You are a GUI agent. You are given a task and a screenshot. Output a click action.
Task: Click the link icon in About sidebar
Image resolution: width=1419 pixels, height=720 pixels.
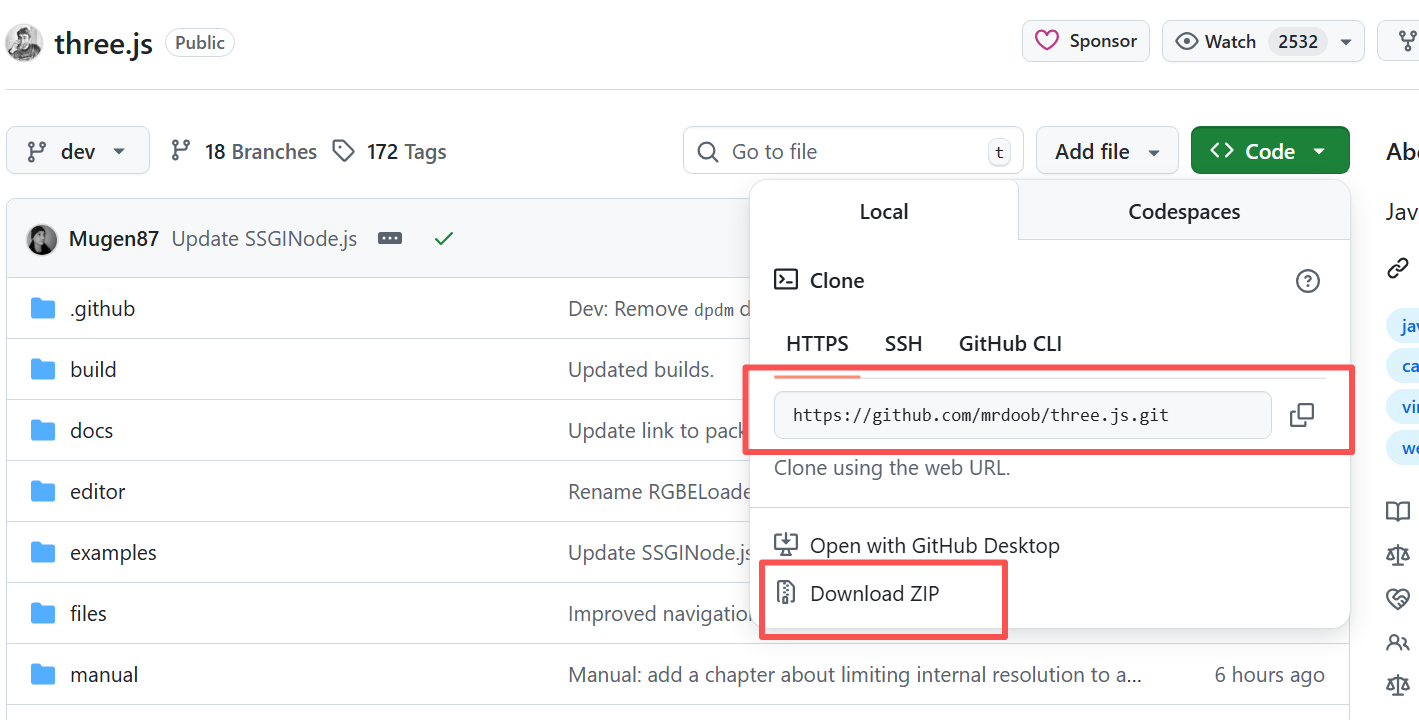(1398, 268)
